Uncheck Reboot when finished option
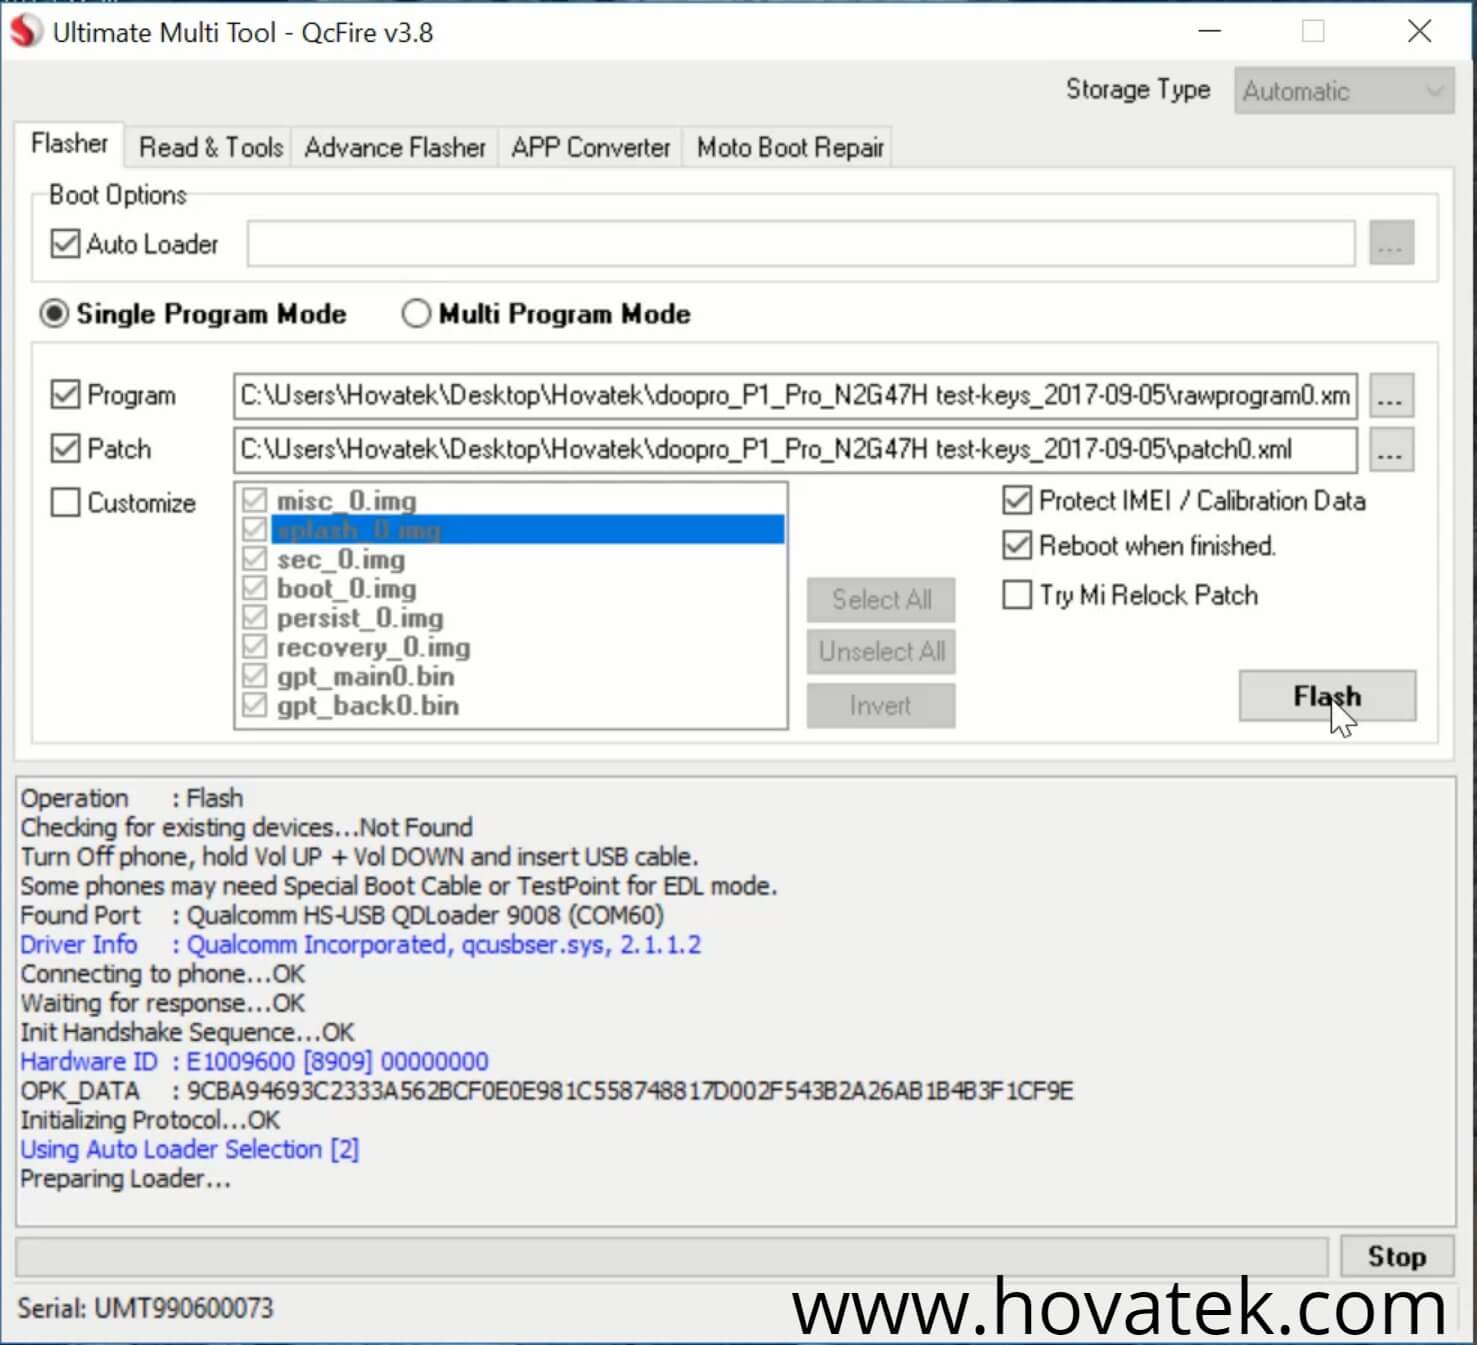The height and width of the screenshot is (1345, 1477). point(1017,545)
